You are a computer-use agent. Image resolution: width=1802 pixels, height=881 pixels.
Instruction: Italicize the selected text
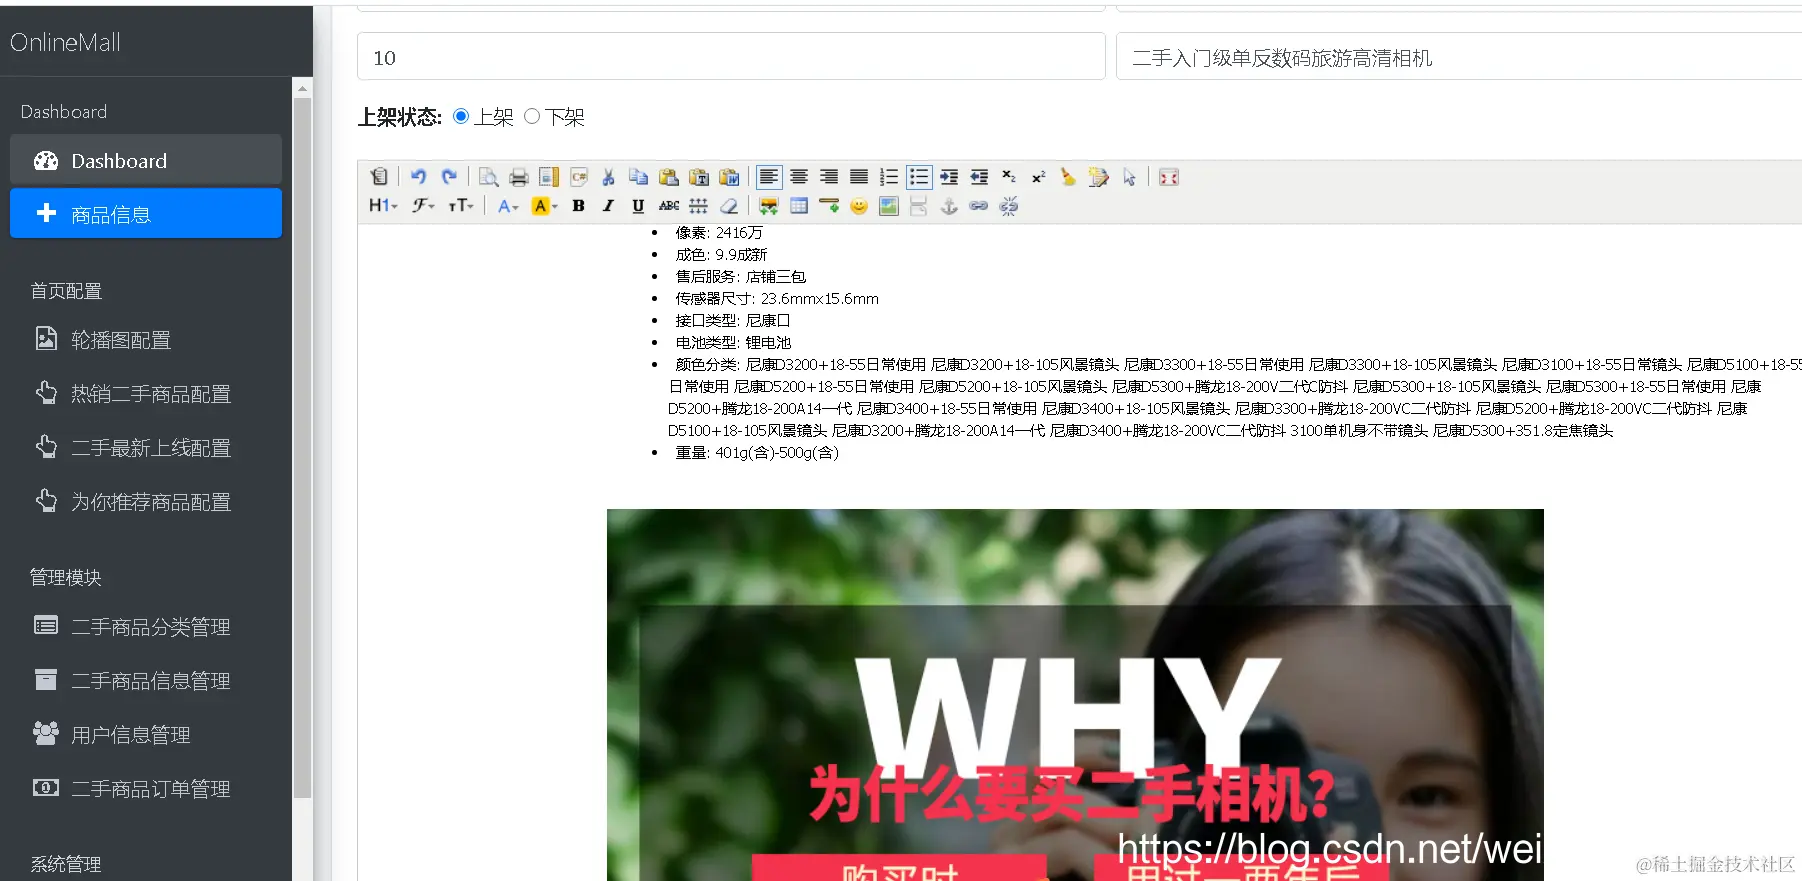point(608,206)
